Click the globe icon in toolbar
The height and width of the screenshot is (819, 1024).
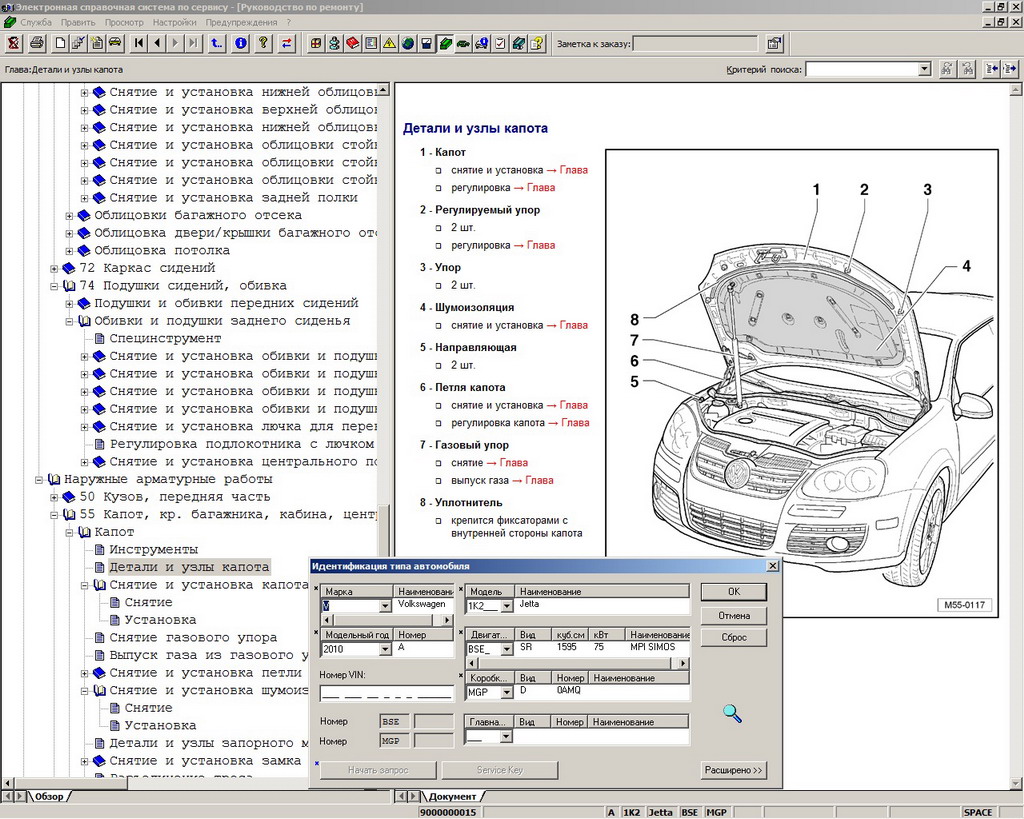[x=408, y=43]
